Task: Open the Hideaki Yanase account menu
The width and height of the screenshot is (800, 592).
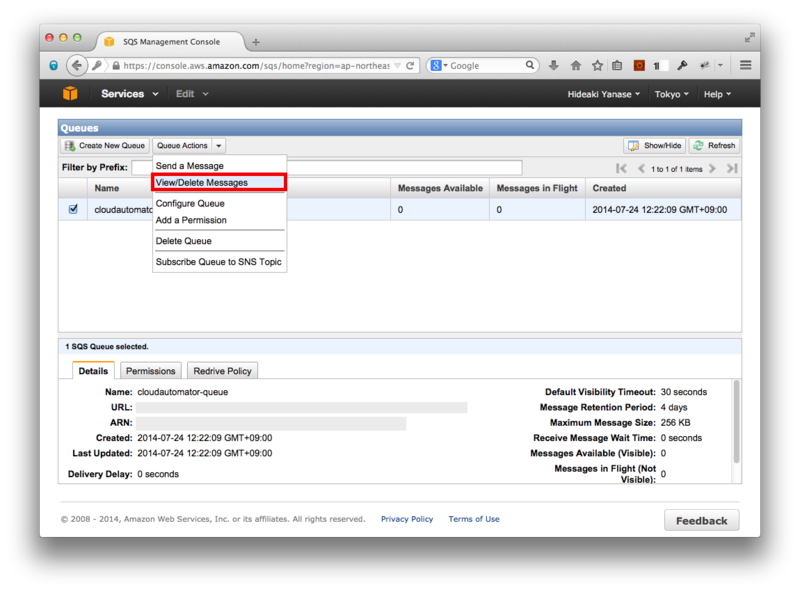Action: click(604, 94)
